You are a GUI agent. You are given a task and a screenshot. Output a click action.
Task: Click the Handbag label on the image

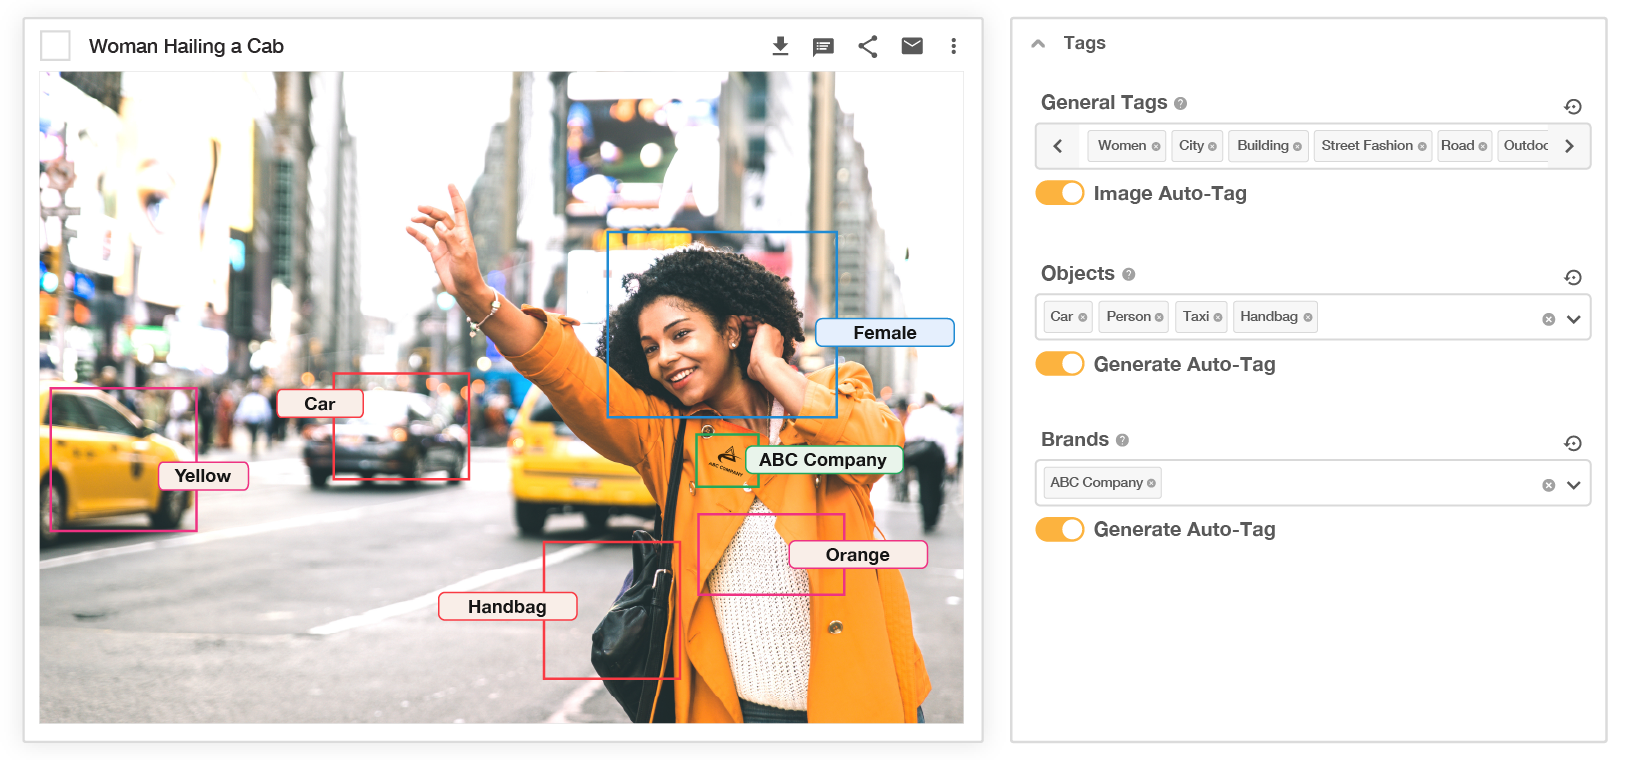(507, 607)
